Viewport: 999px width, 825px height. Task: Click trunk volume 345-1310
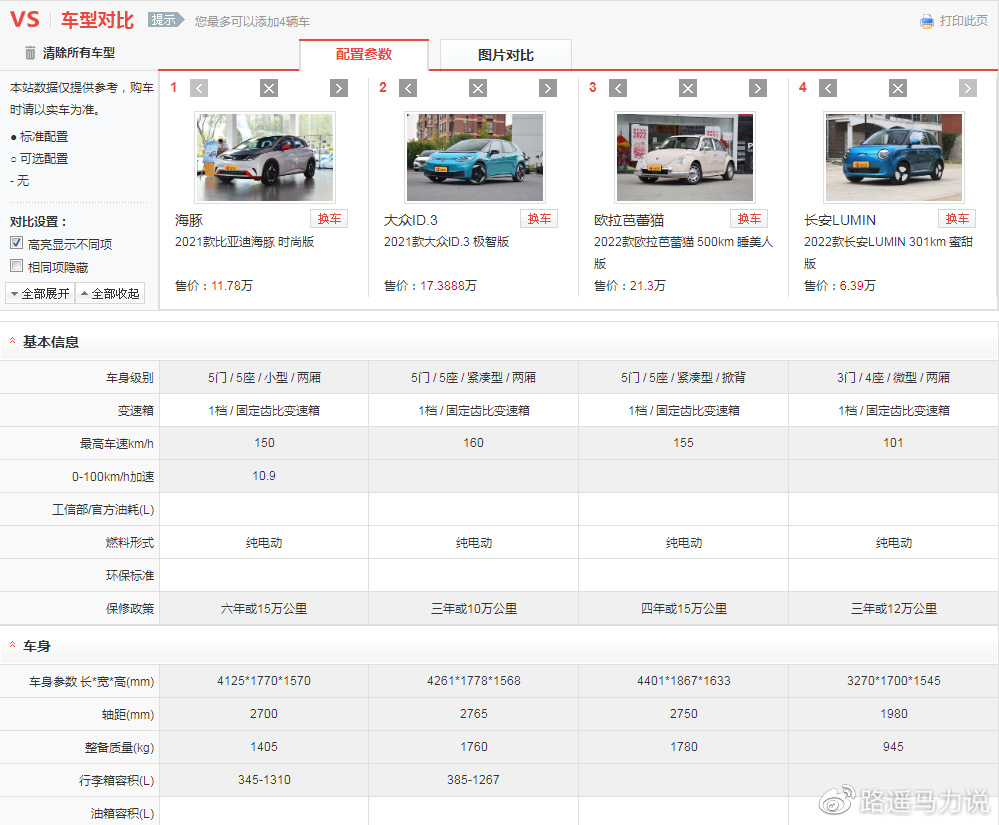[264, 780]
